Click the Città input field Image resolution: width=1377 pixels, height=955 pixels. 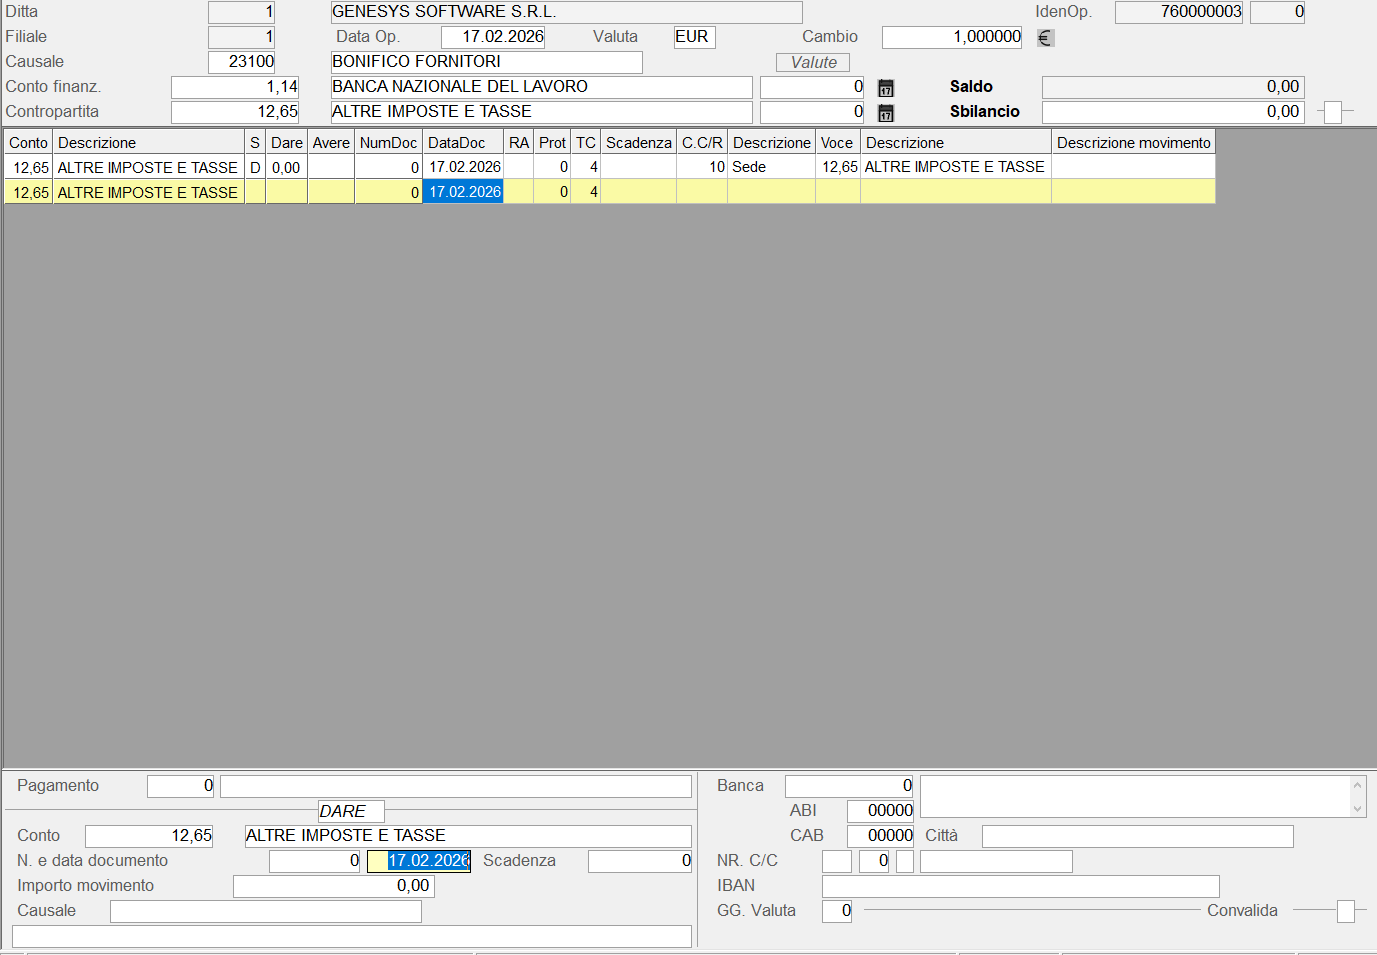point(1137,836)
